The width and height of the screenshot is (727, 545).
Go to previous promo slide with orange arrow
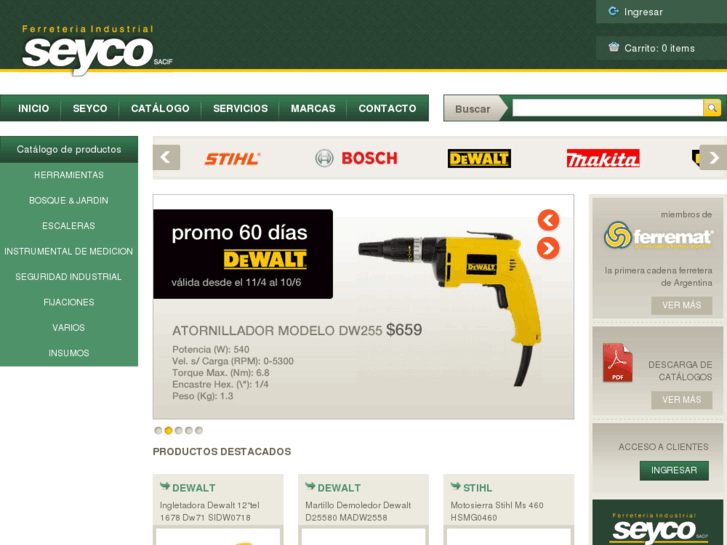pyautogui.click(x=548, y=220)
